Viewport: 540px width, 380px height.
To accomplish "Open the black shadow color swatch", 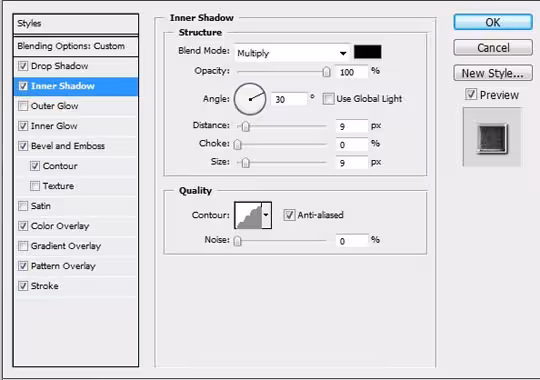I will click(x=367, y=52).
